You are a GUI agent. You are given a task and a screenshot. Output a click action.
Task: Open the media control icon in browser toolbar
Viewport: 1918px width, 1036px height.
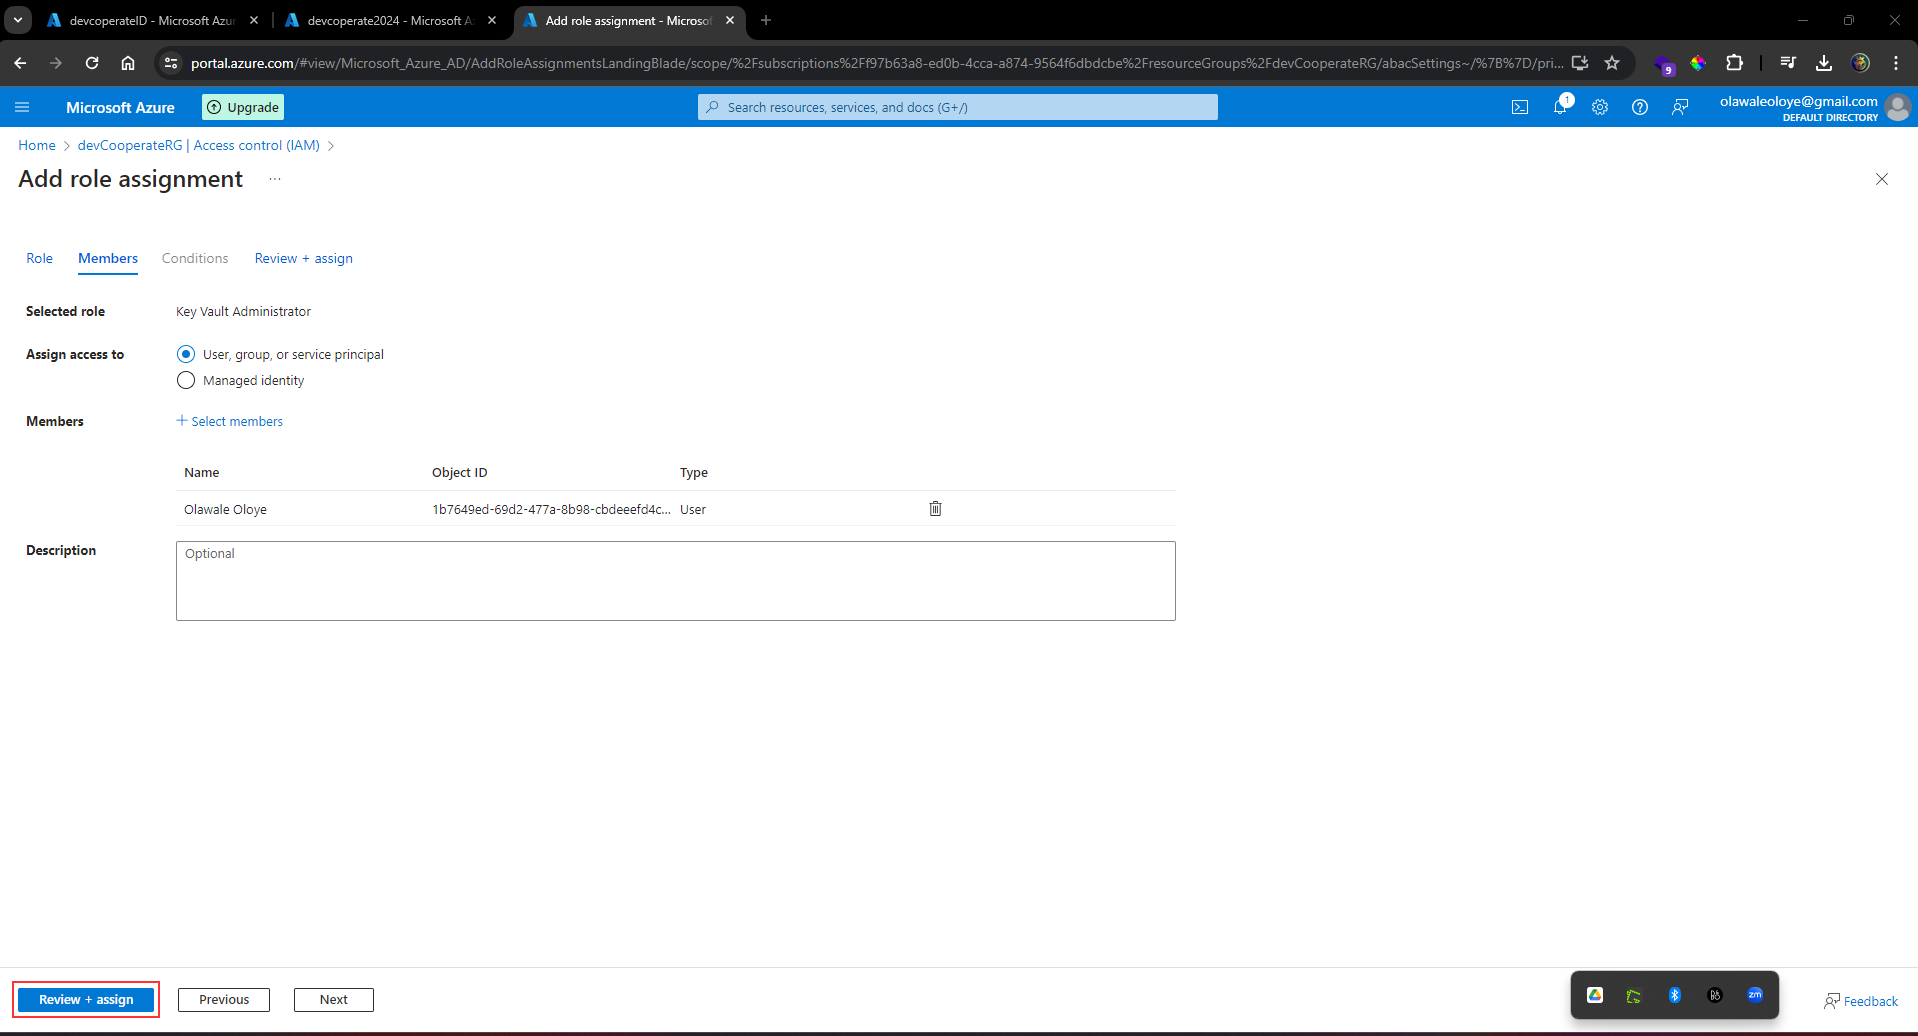coord(1788,63)
